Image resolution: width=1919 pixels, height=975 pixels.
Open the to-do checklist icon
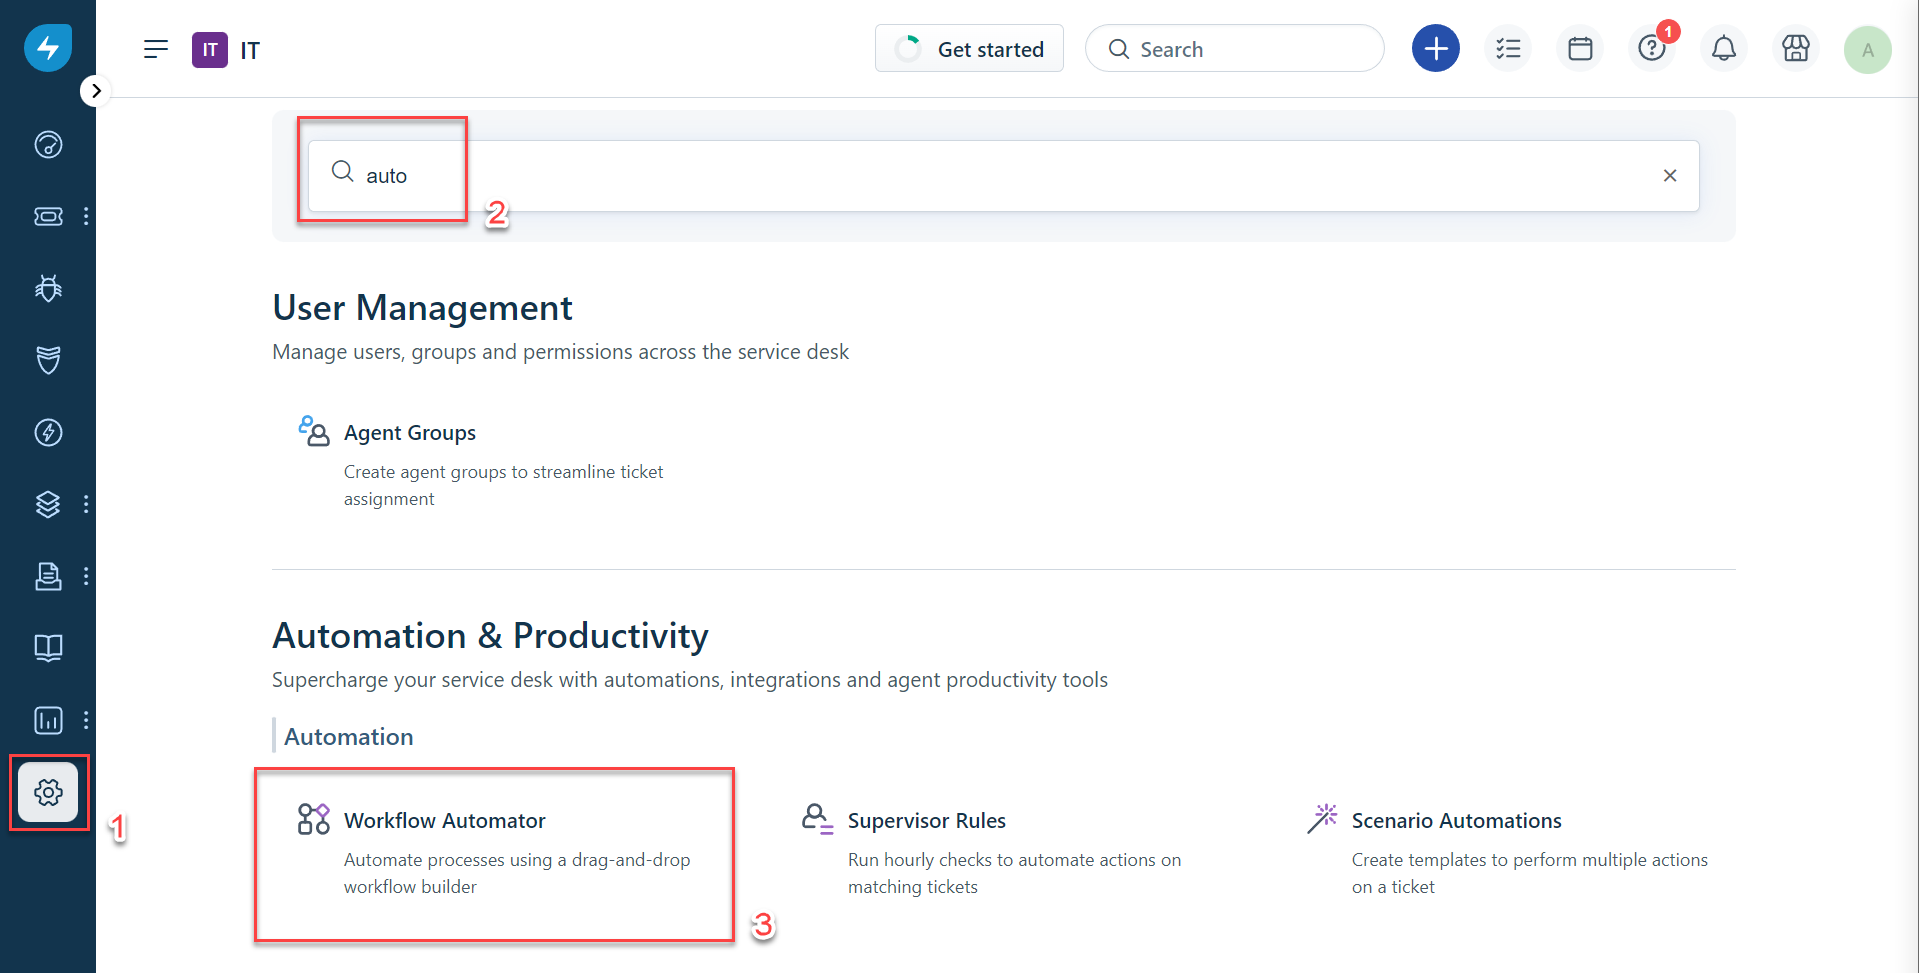tap(1507, 48)
